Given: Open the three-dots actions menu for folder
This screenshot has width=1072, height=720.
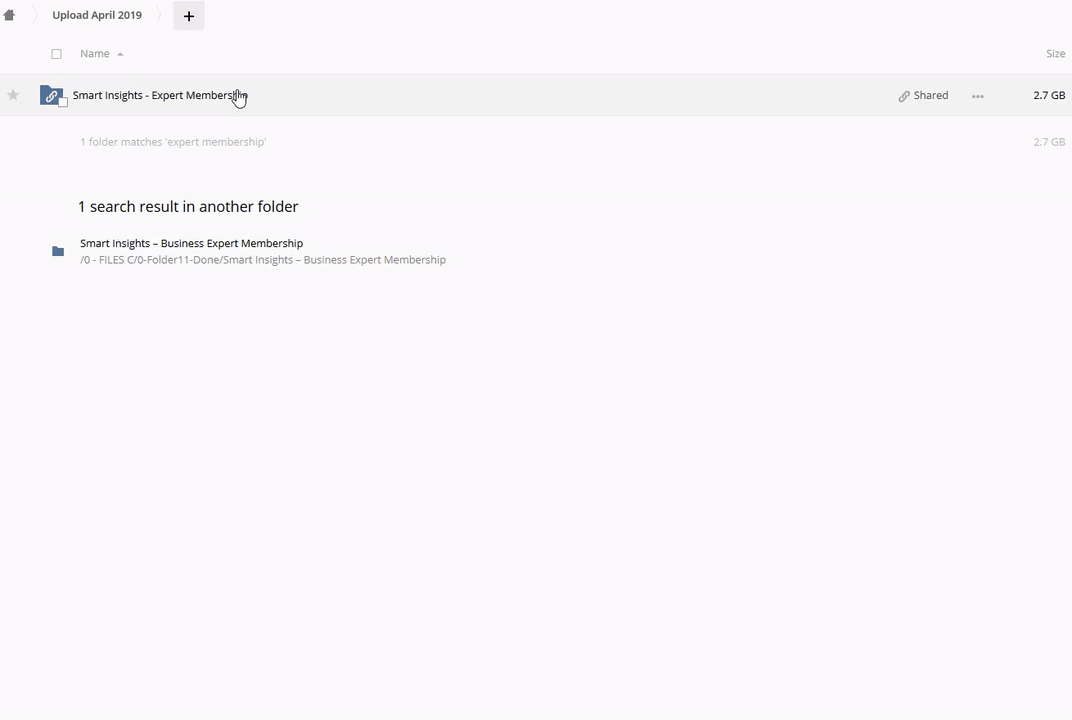Looking at the screenshot, I should point(977,96).
